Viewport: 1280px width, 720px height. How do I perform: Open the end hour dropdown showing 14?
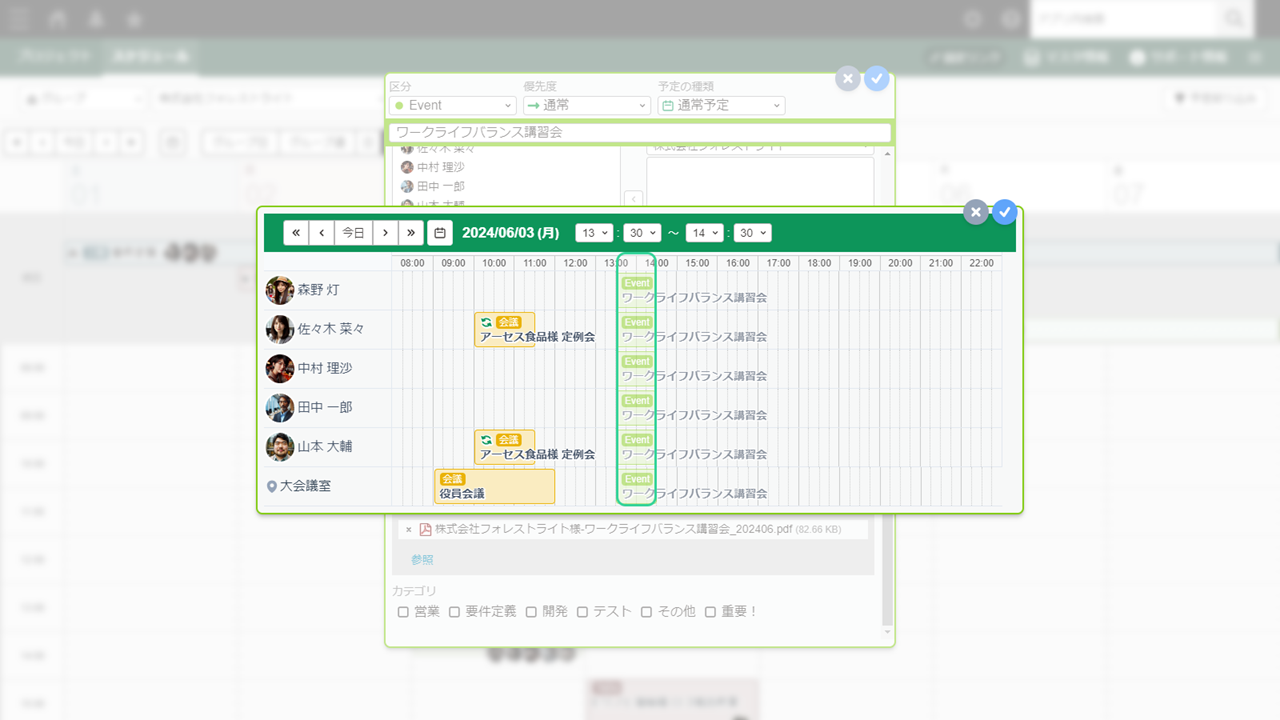[x=704, y=233]
